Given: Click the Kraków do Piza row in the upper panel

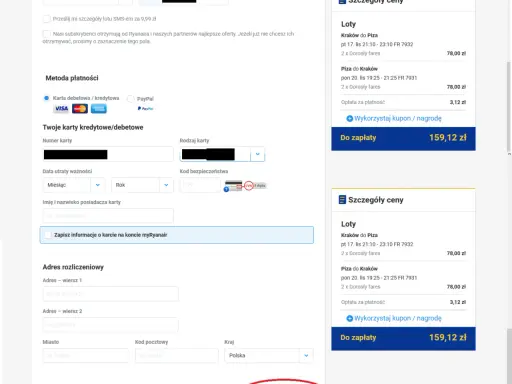Looking at the screenshot, I should click(359, 35).
